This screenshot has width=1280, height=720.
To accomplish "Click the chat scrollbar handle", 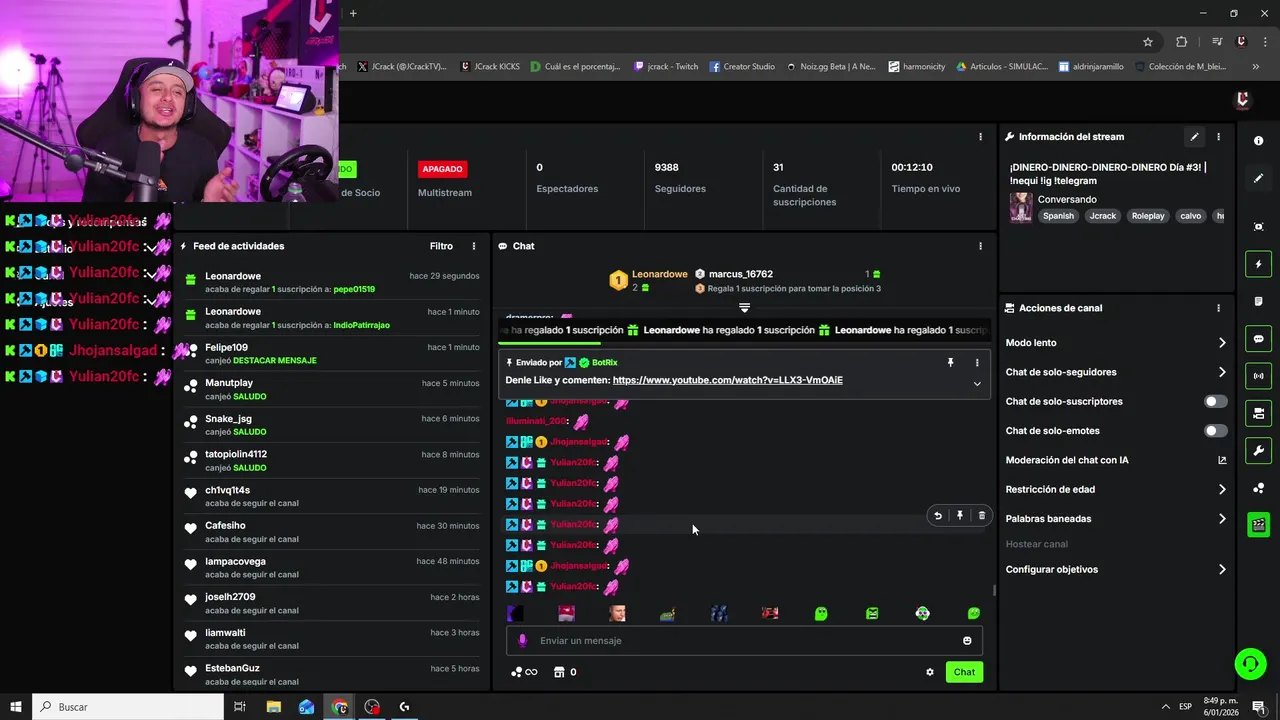I will click(993, 590).
